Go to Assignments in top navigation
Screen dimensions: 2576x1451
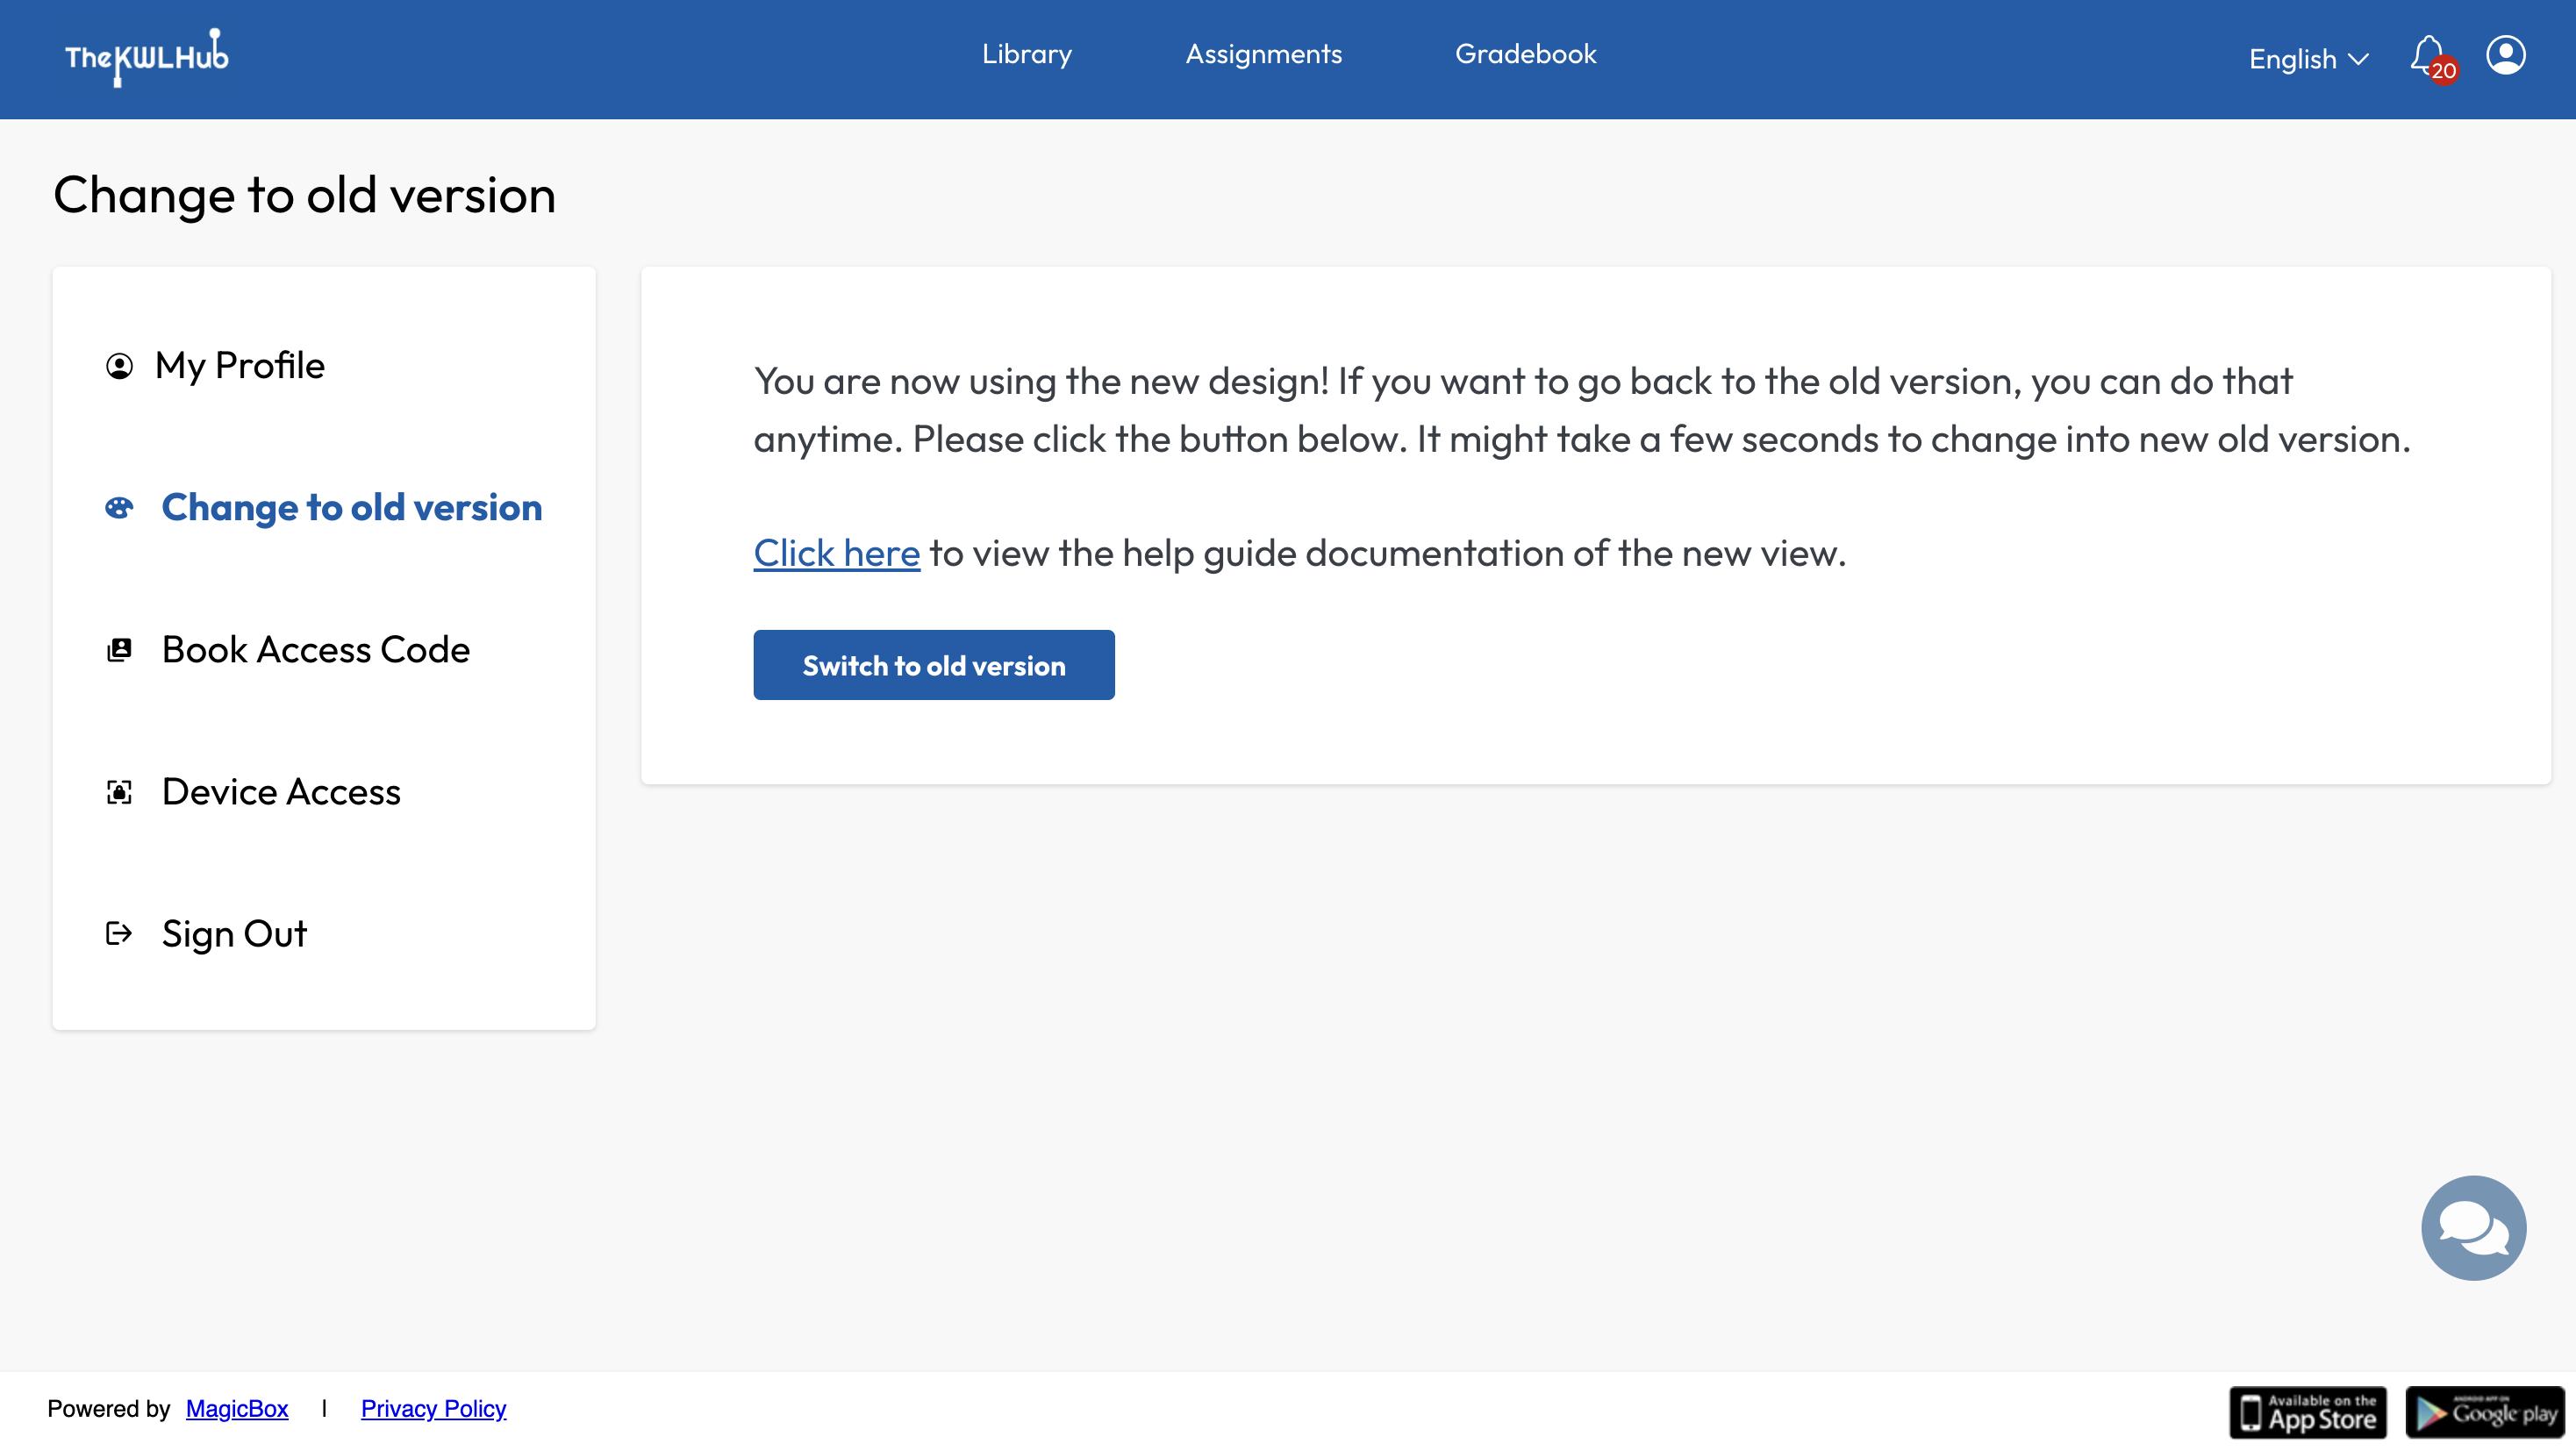[x=1263, y=54]
